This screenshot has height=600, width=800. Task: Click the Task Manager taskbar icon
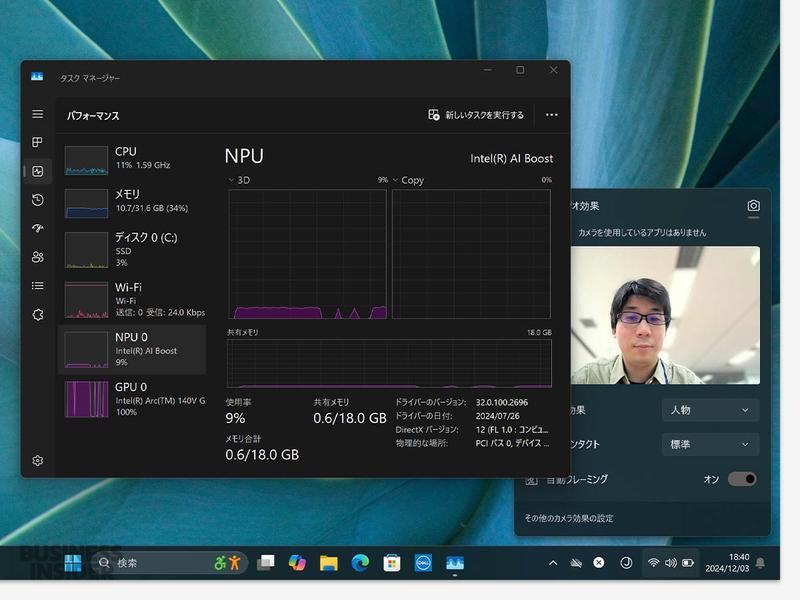[x=455, y=563]
